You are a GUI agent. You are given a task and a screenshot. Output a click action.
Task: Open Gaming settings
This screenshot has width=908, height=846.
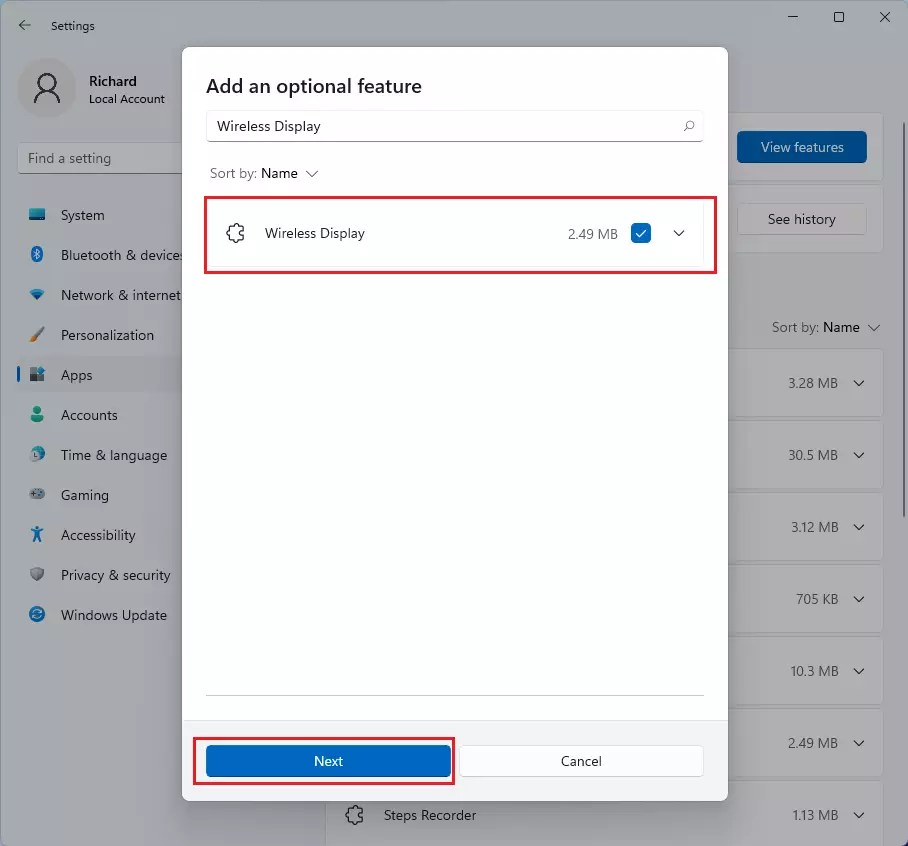(x=83, y=495)
